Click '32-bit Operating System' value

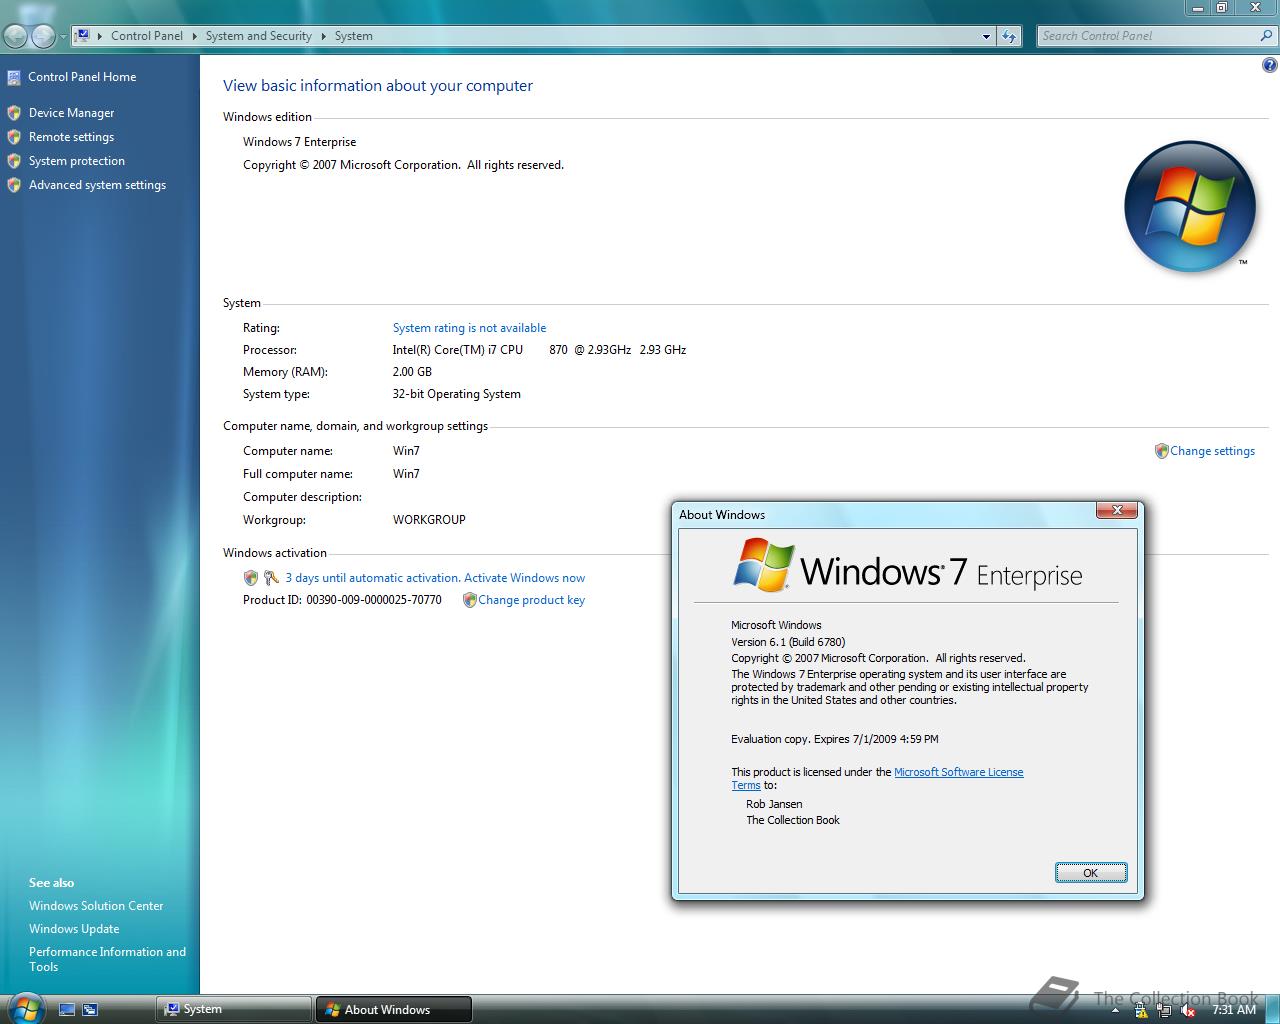pyautogui.click(x=456, y=394)
